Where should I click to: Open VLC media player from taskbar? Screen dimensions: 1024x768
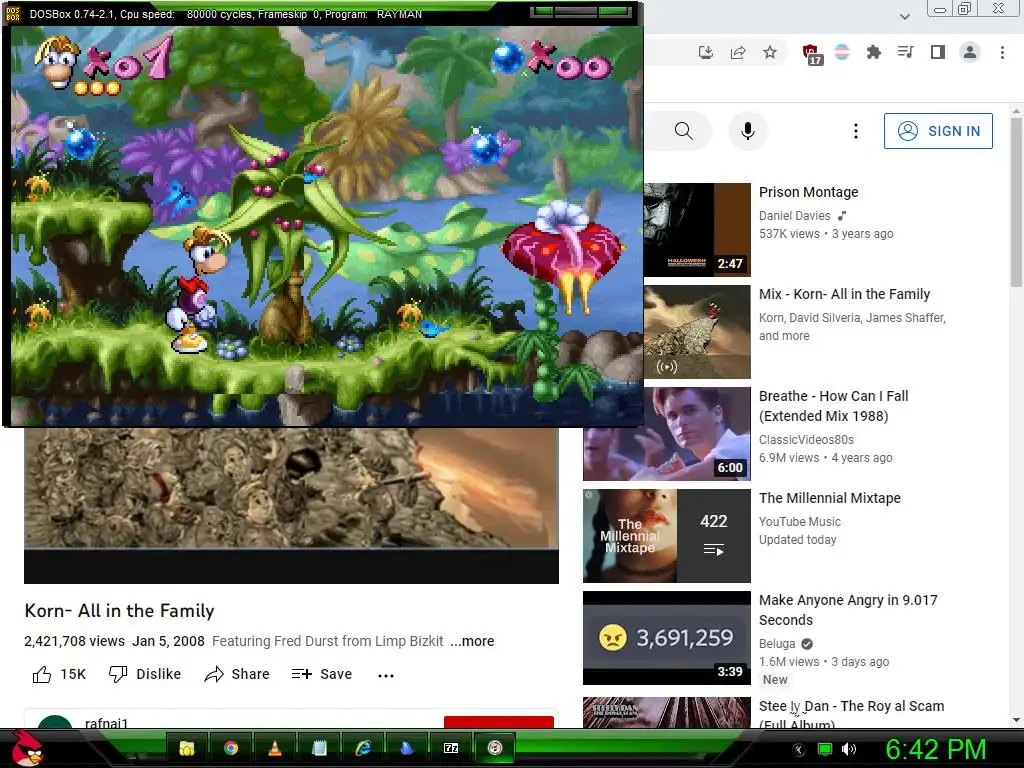pos(275,748)
